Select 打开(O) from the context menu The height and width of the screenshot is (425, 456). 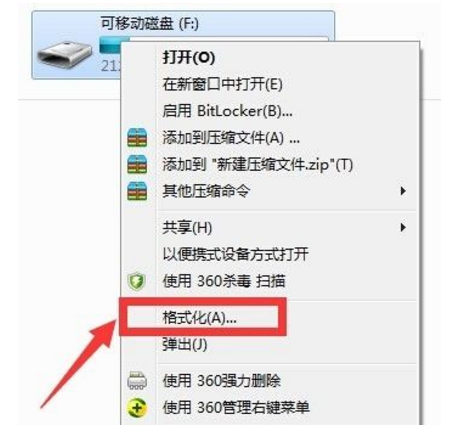tap(189, 57)
